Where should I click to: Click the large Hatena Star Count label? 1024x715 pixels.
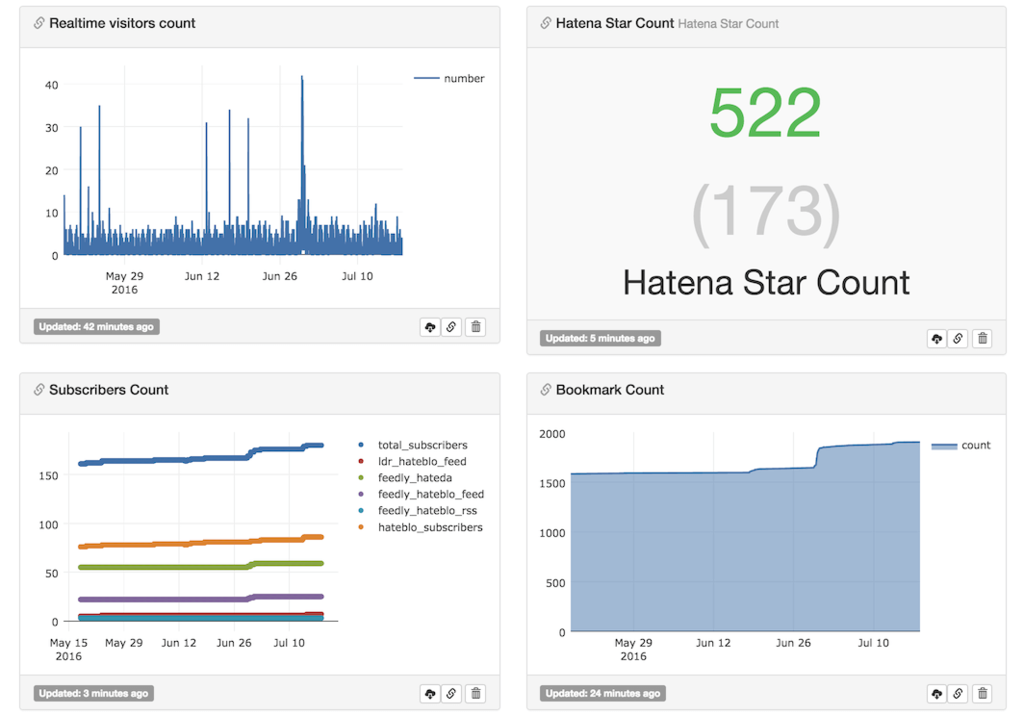pyautogui.click(x=766, y=283)
